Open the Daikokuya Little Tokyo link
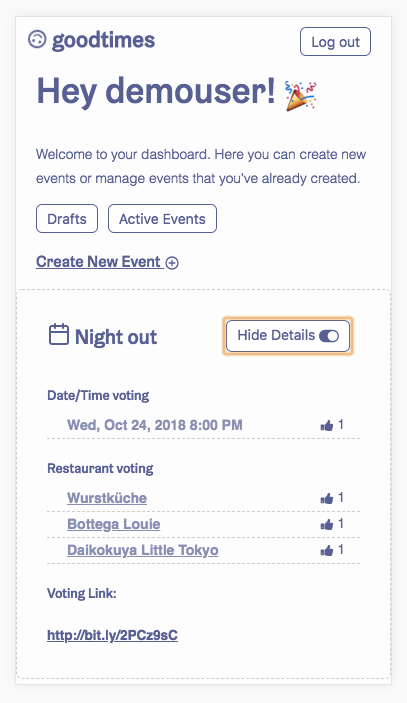This screenshot has height=703, width=407. tap(143, 550)
